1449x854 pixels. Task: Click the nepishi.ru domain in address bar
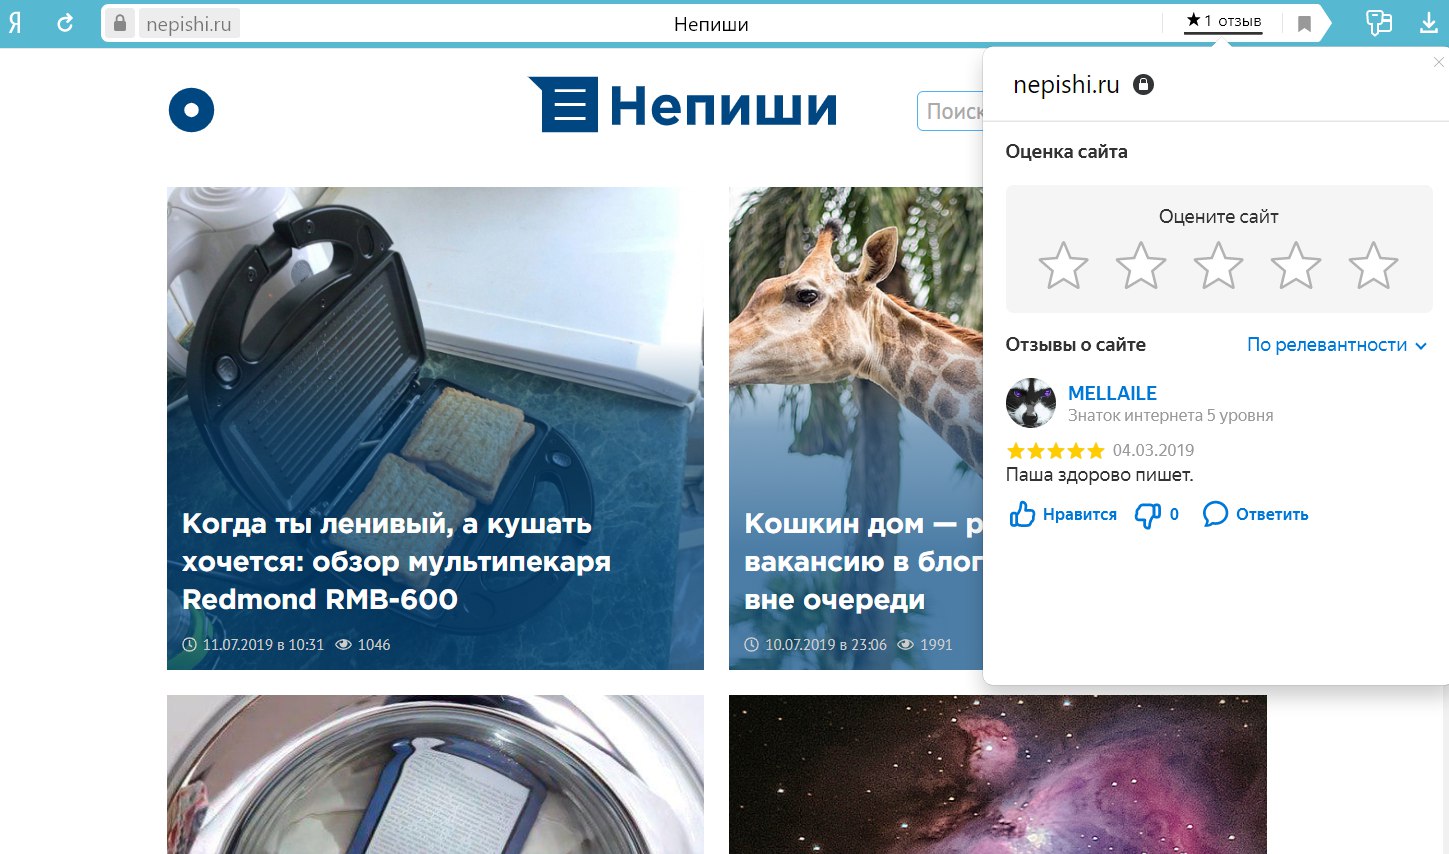point(188,24)
